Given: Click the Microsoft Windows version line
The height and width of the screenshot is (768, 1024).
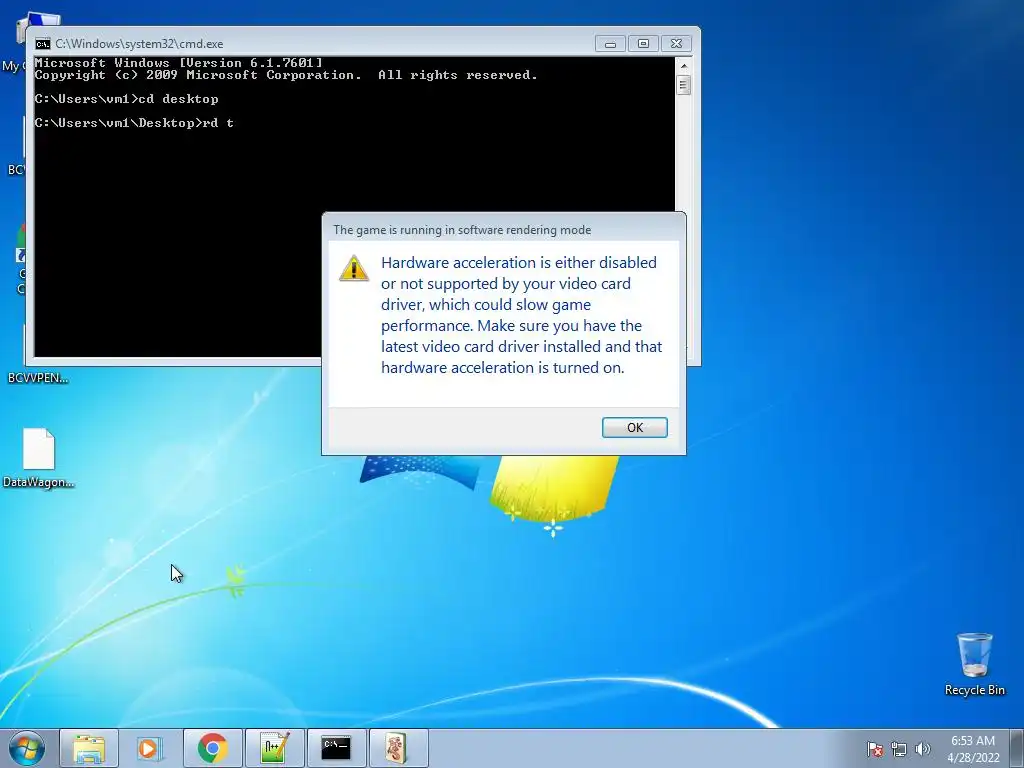Looking at the screenshot, I should click(178, 63).
